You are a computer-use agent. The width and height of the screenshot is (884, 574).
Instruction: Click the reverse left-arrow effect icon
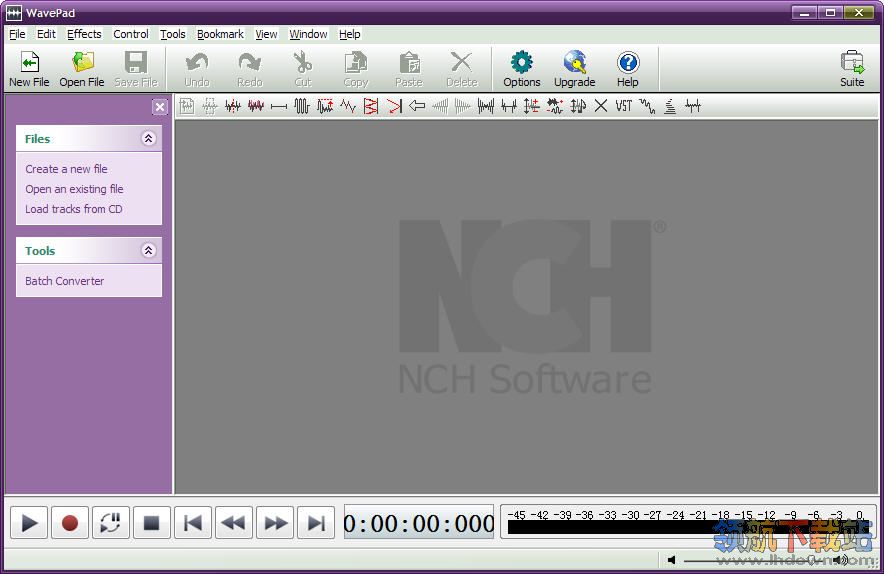[x=417, y=106]
